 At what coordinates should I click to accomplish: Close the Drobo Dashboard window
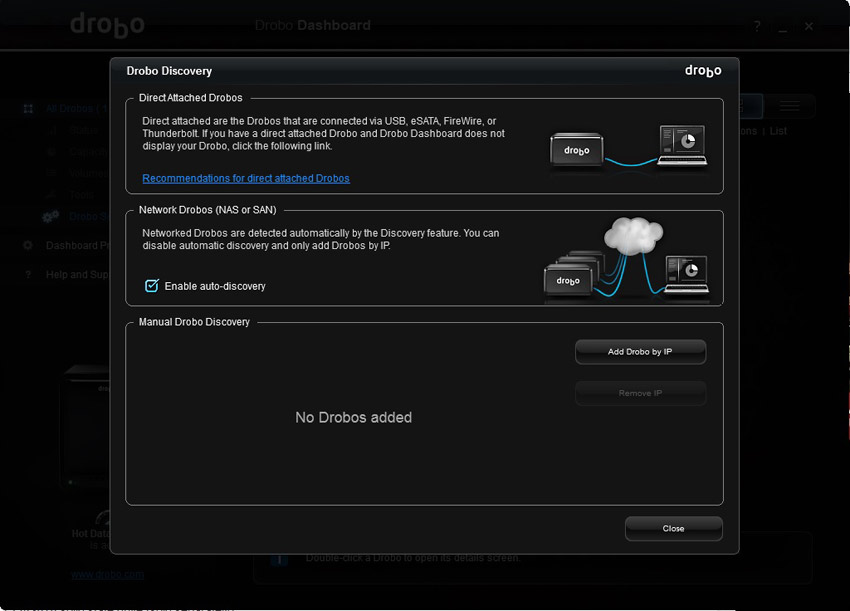[809, 26]
